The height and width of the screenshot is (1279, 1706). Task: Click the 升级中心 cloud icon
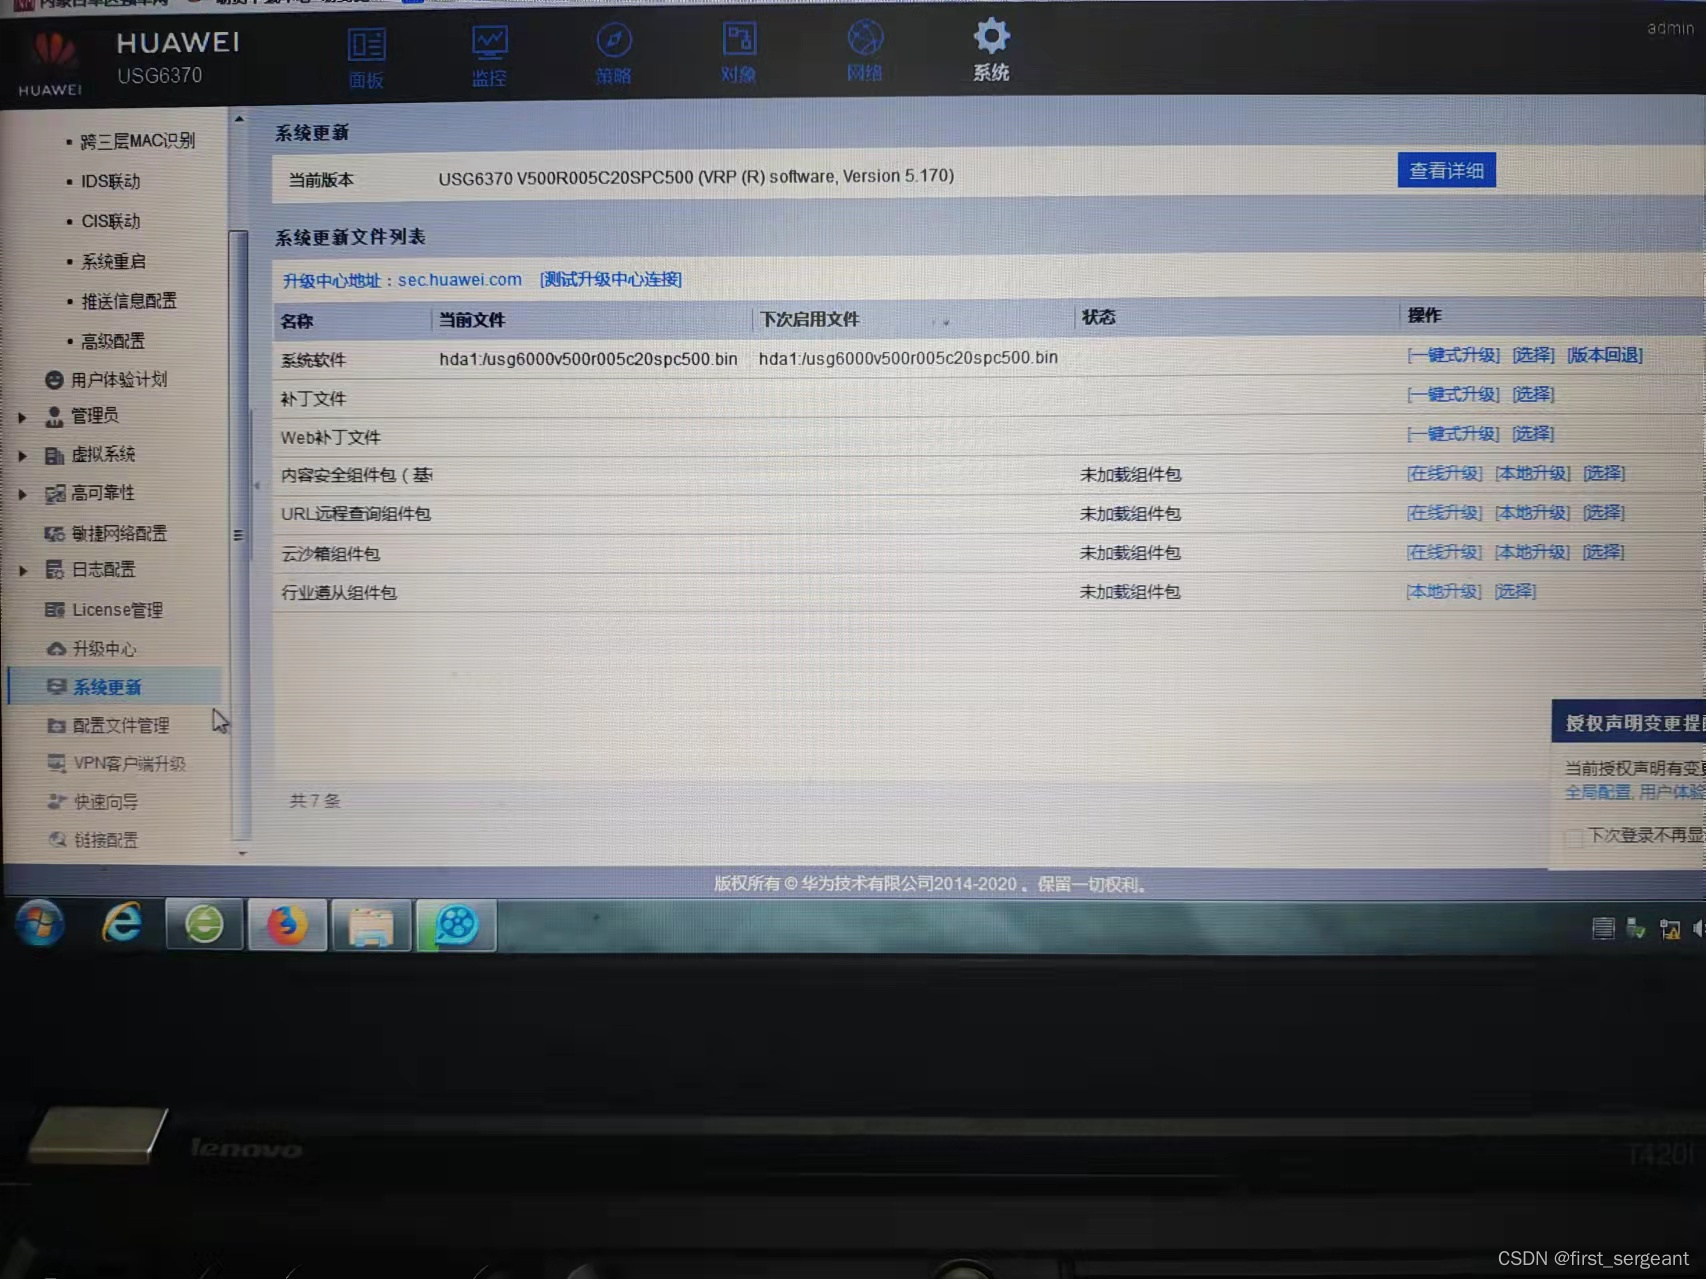pos(56,649)
